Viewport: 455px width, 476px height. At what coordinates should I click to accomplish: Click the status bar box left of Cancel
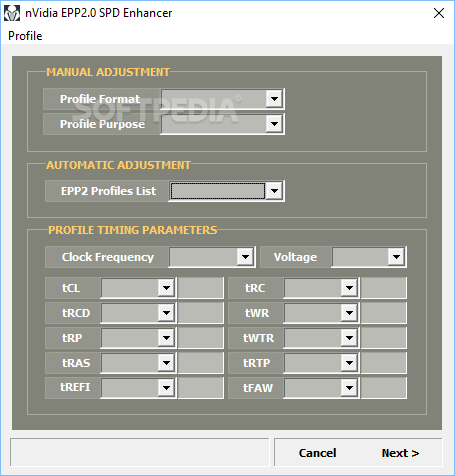pyautogui.click(x=140, y=452)
